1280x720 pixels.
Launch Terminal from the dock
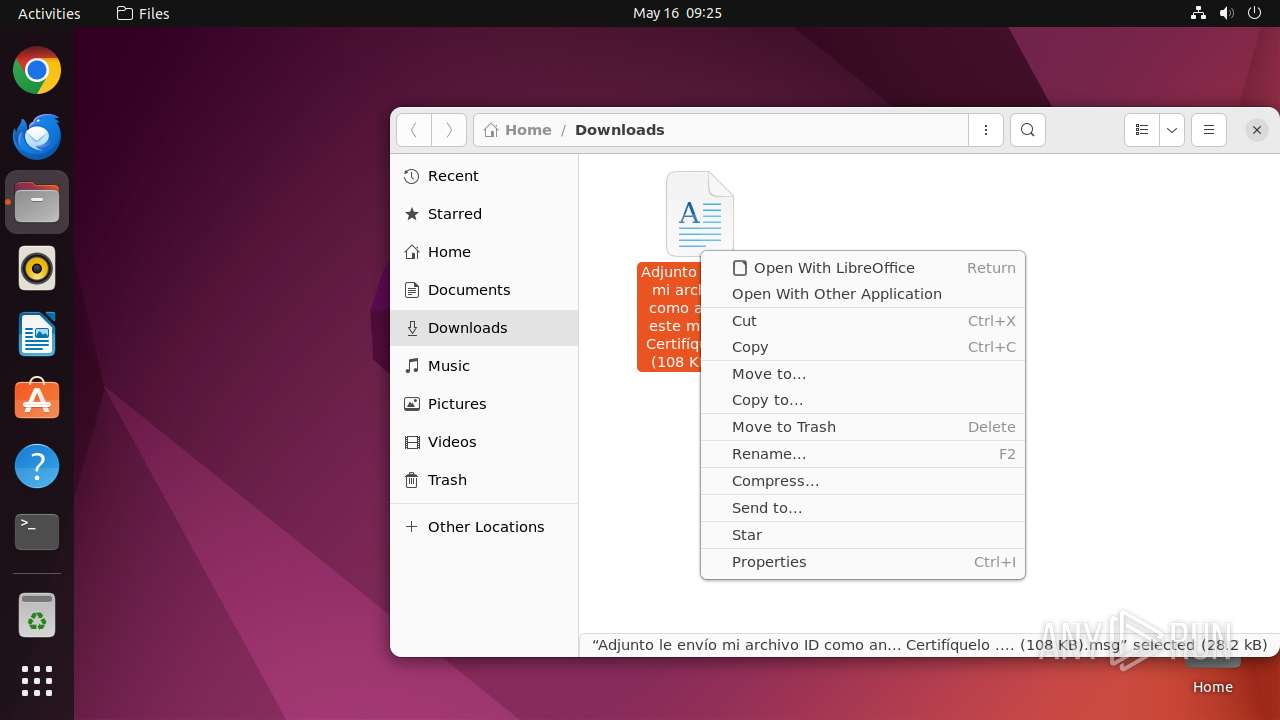point(37,531)
